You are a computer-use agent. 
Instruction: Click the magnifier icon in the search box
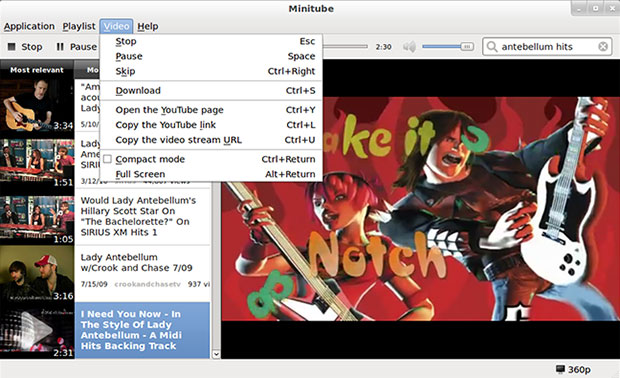pyautogui.click(x=491, y=47)
